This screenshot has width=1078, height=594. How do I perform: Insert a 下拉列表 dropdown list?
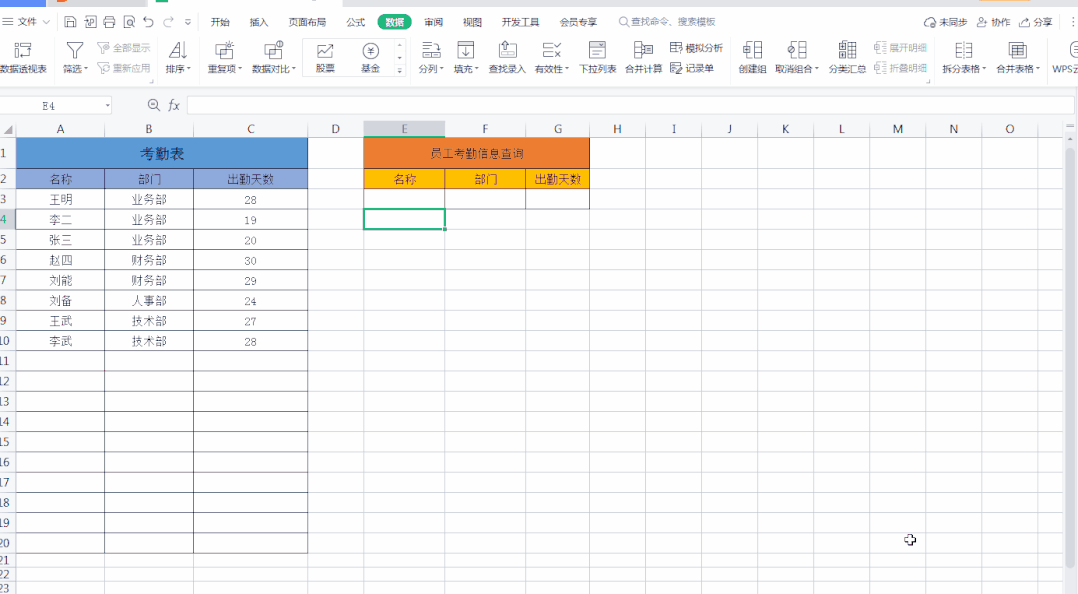(x=597, y=57)
